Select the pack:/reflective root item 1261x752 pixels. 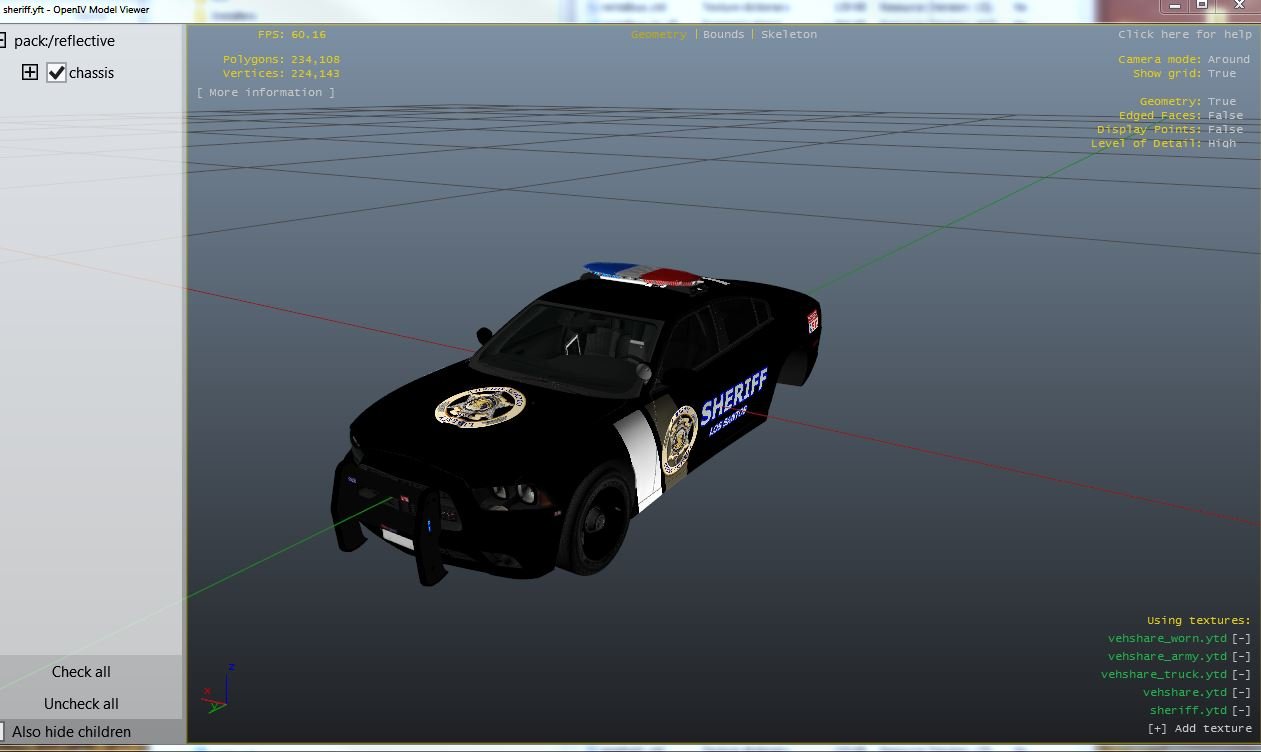point(64,41)
